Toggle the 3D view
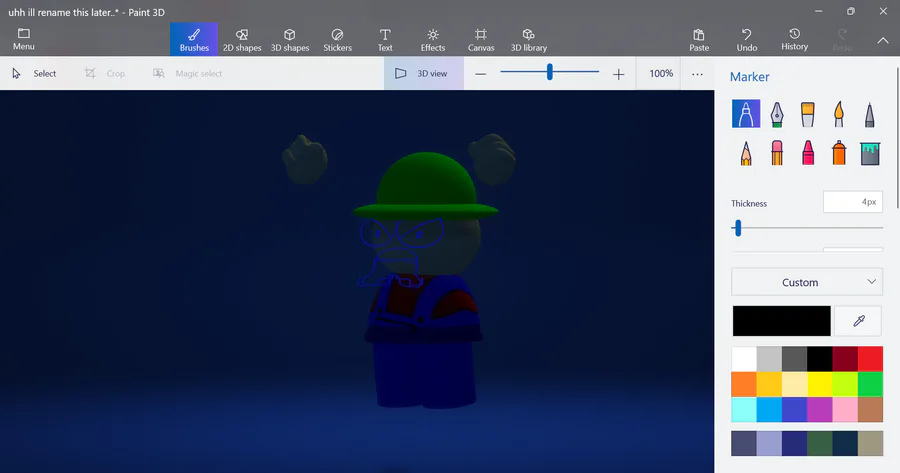Viewport: 900px width, 473px height. 424,73
